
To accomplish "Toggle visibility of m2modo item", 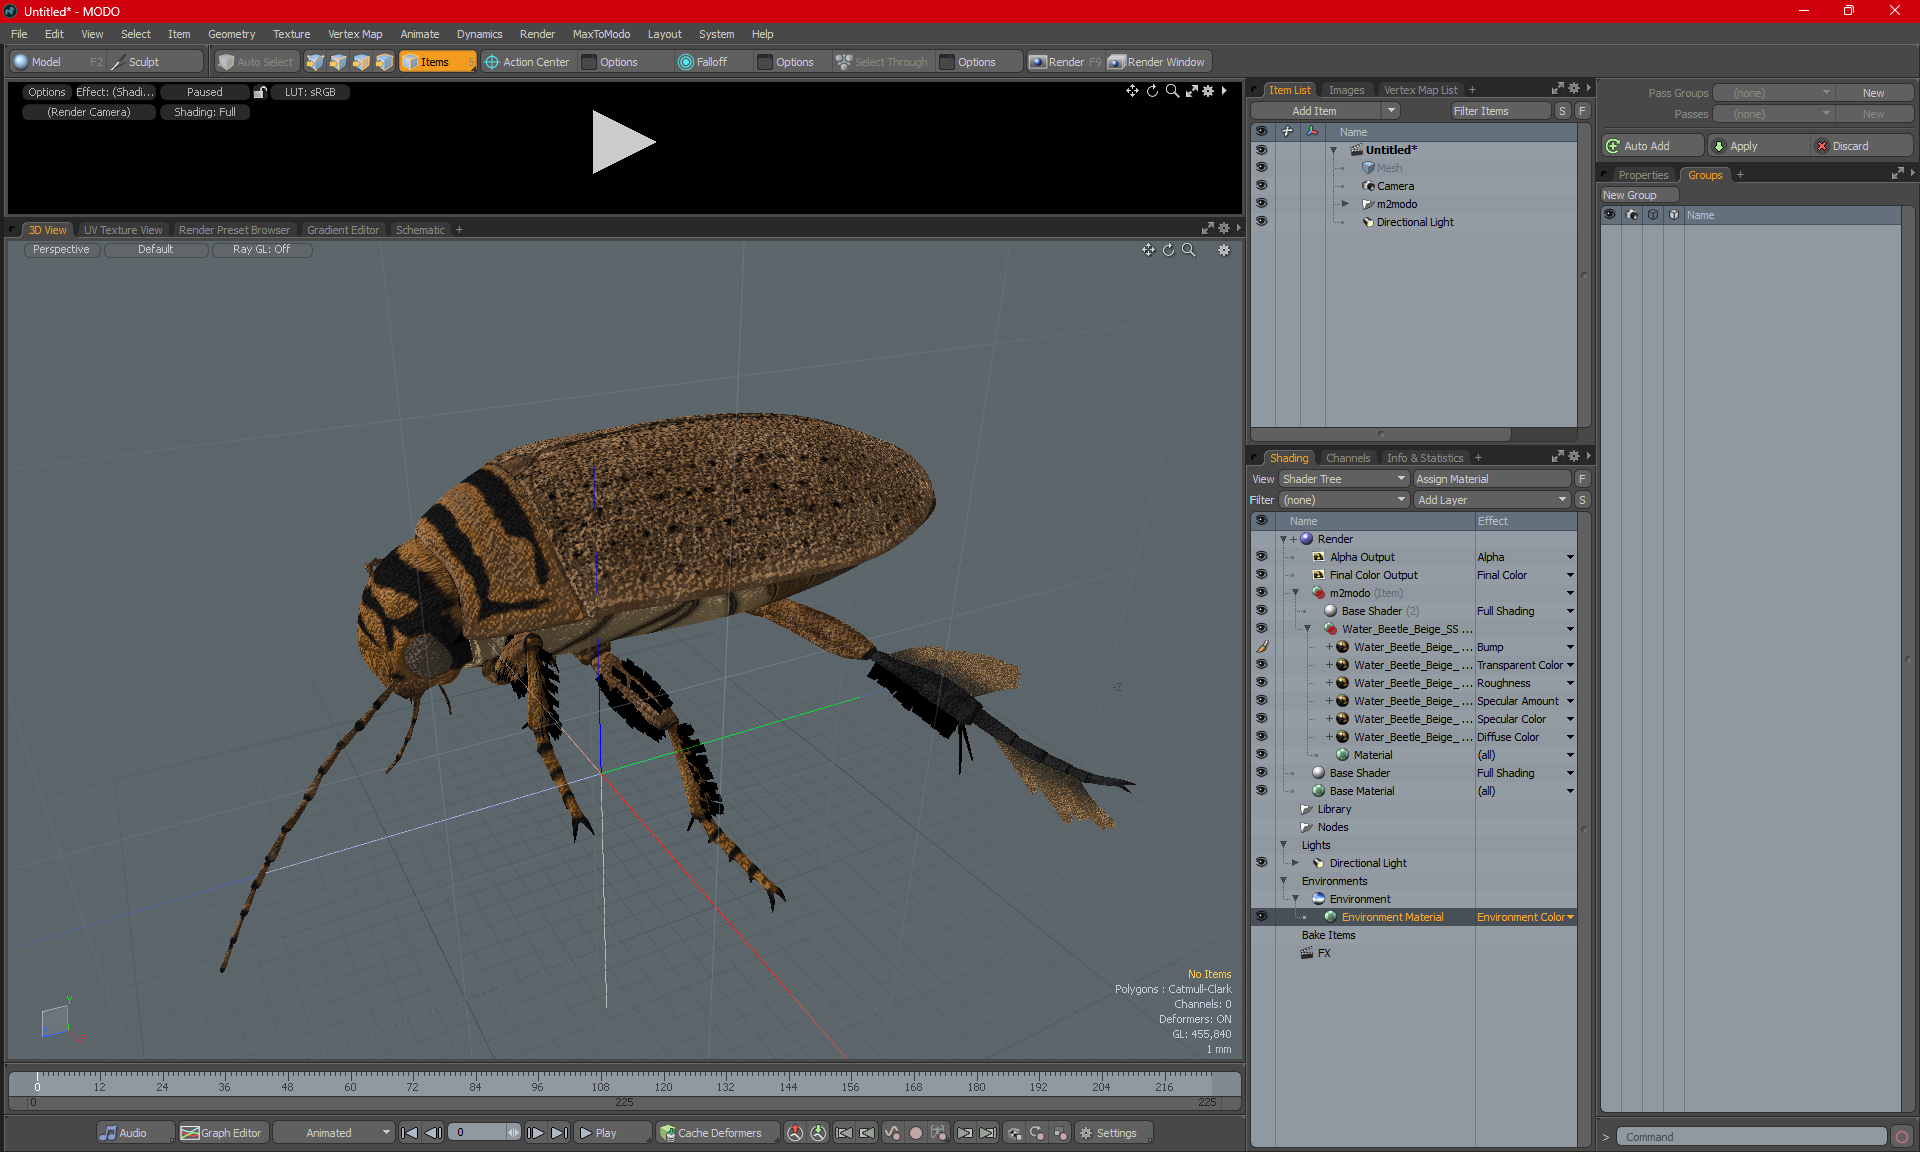I will (1261, 203).
